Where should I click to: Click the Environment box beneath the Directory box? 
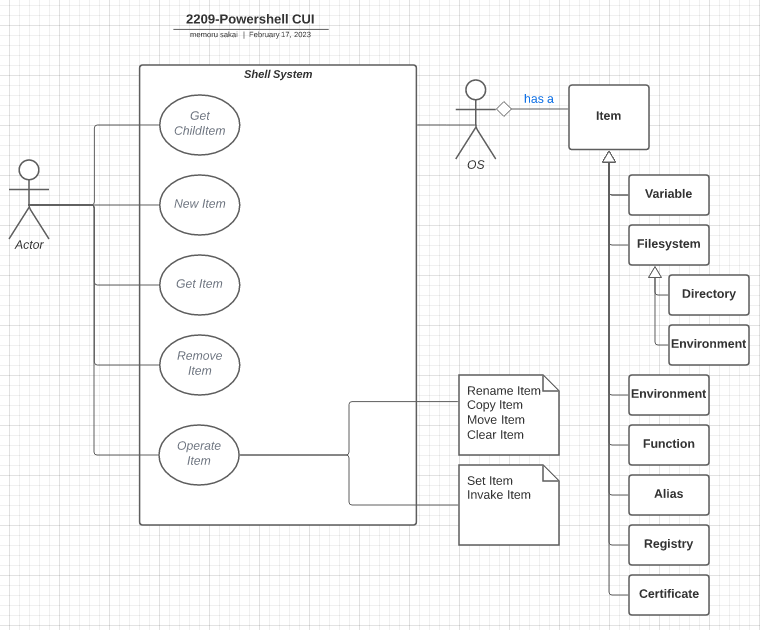[709, 345]
